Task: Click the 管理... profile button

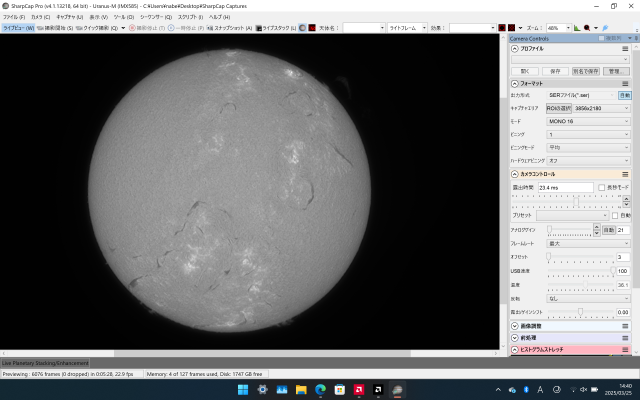Action: click(618, 71)
